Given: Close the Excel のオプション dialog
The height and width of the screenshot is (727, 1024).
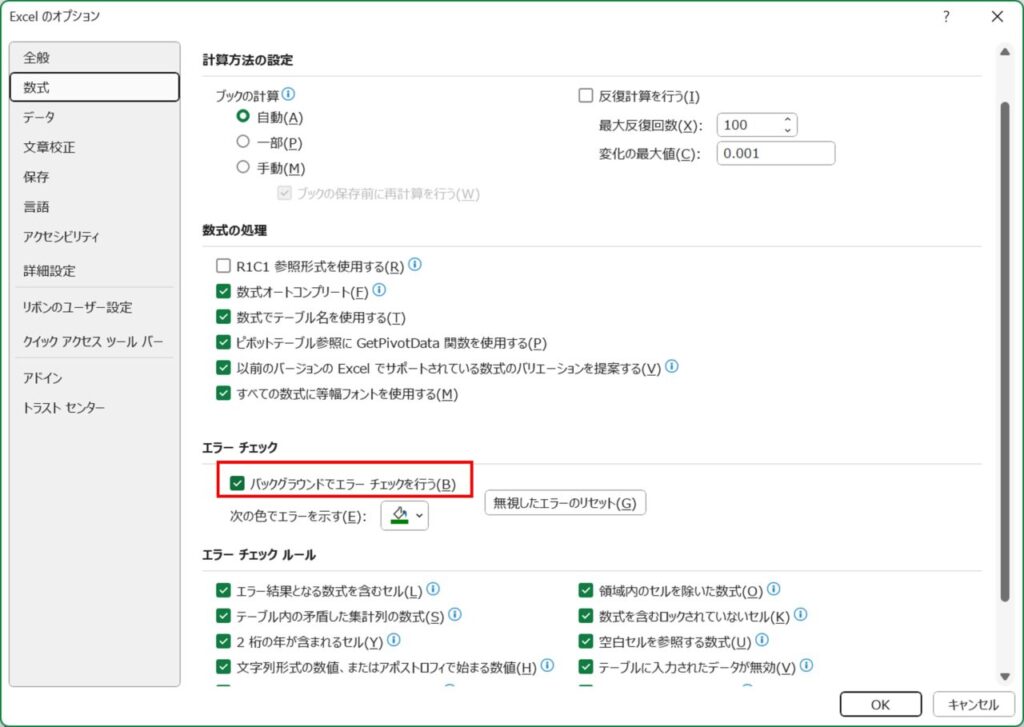Looking at the screenshot, I should [997, 17].
